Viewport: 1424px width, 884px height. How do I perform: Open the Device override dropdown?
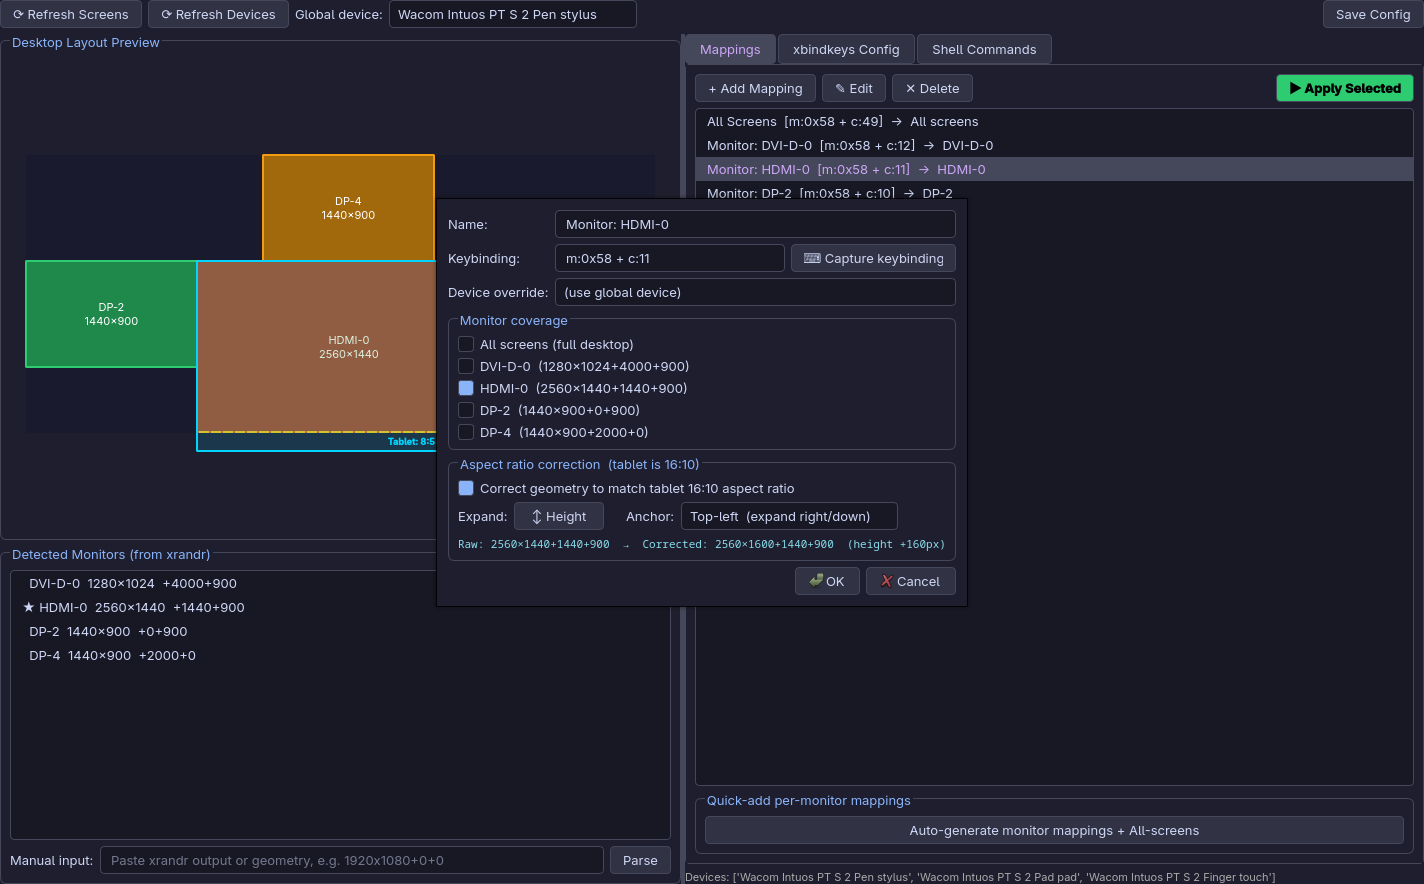pyautogui.click(x=755, y=293)
